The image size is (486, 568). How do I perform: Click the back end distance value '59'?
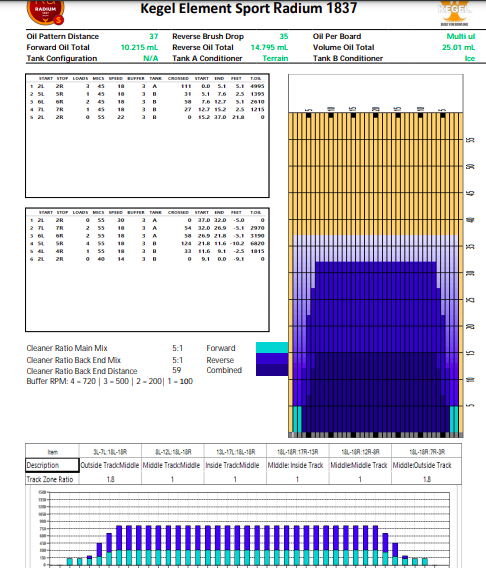[x=176, y=370]
